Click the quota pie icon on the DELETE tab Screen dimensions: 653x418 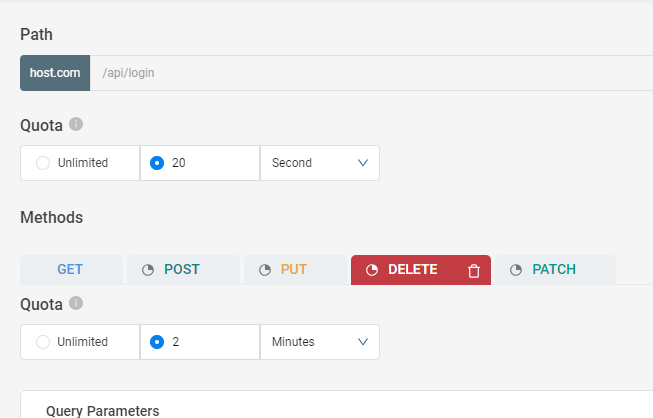point(372,270)
